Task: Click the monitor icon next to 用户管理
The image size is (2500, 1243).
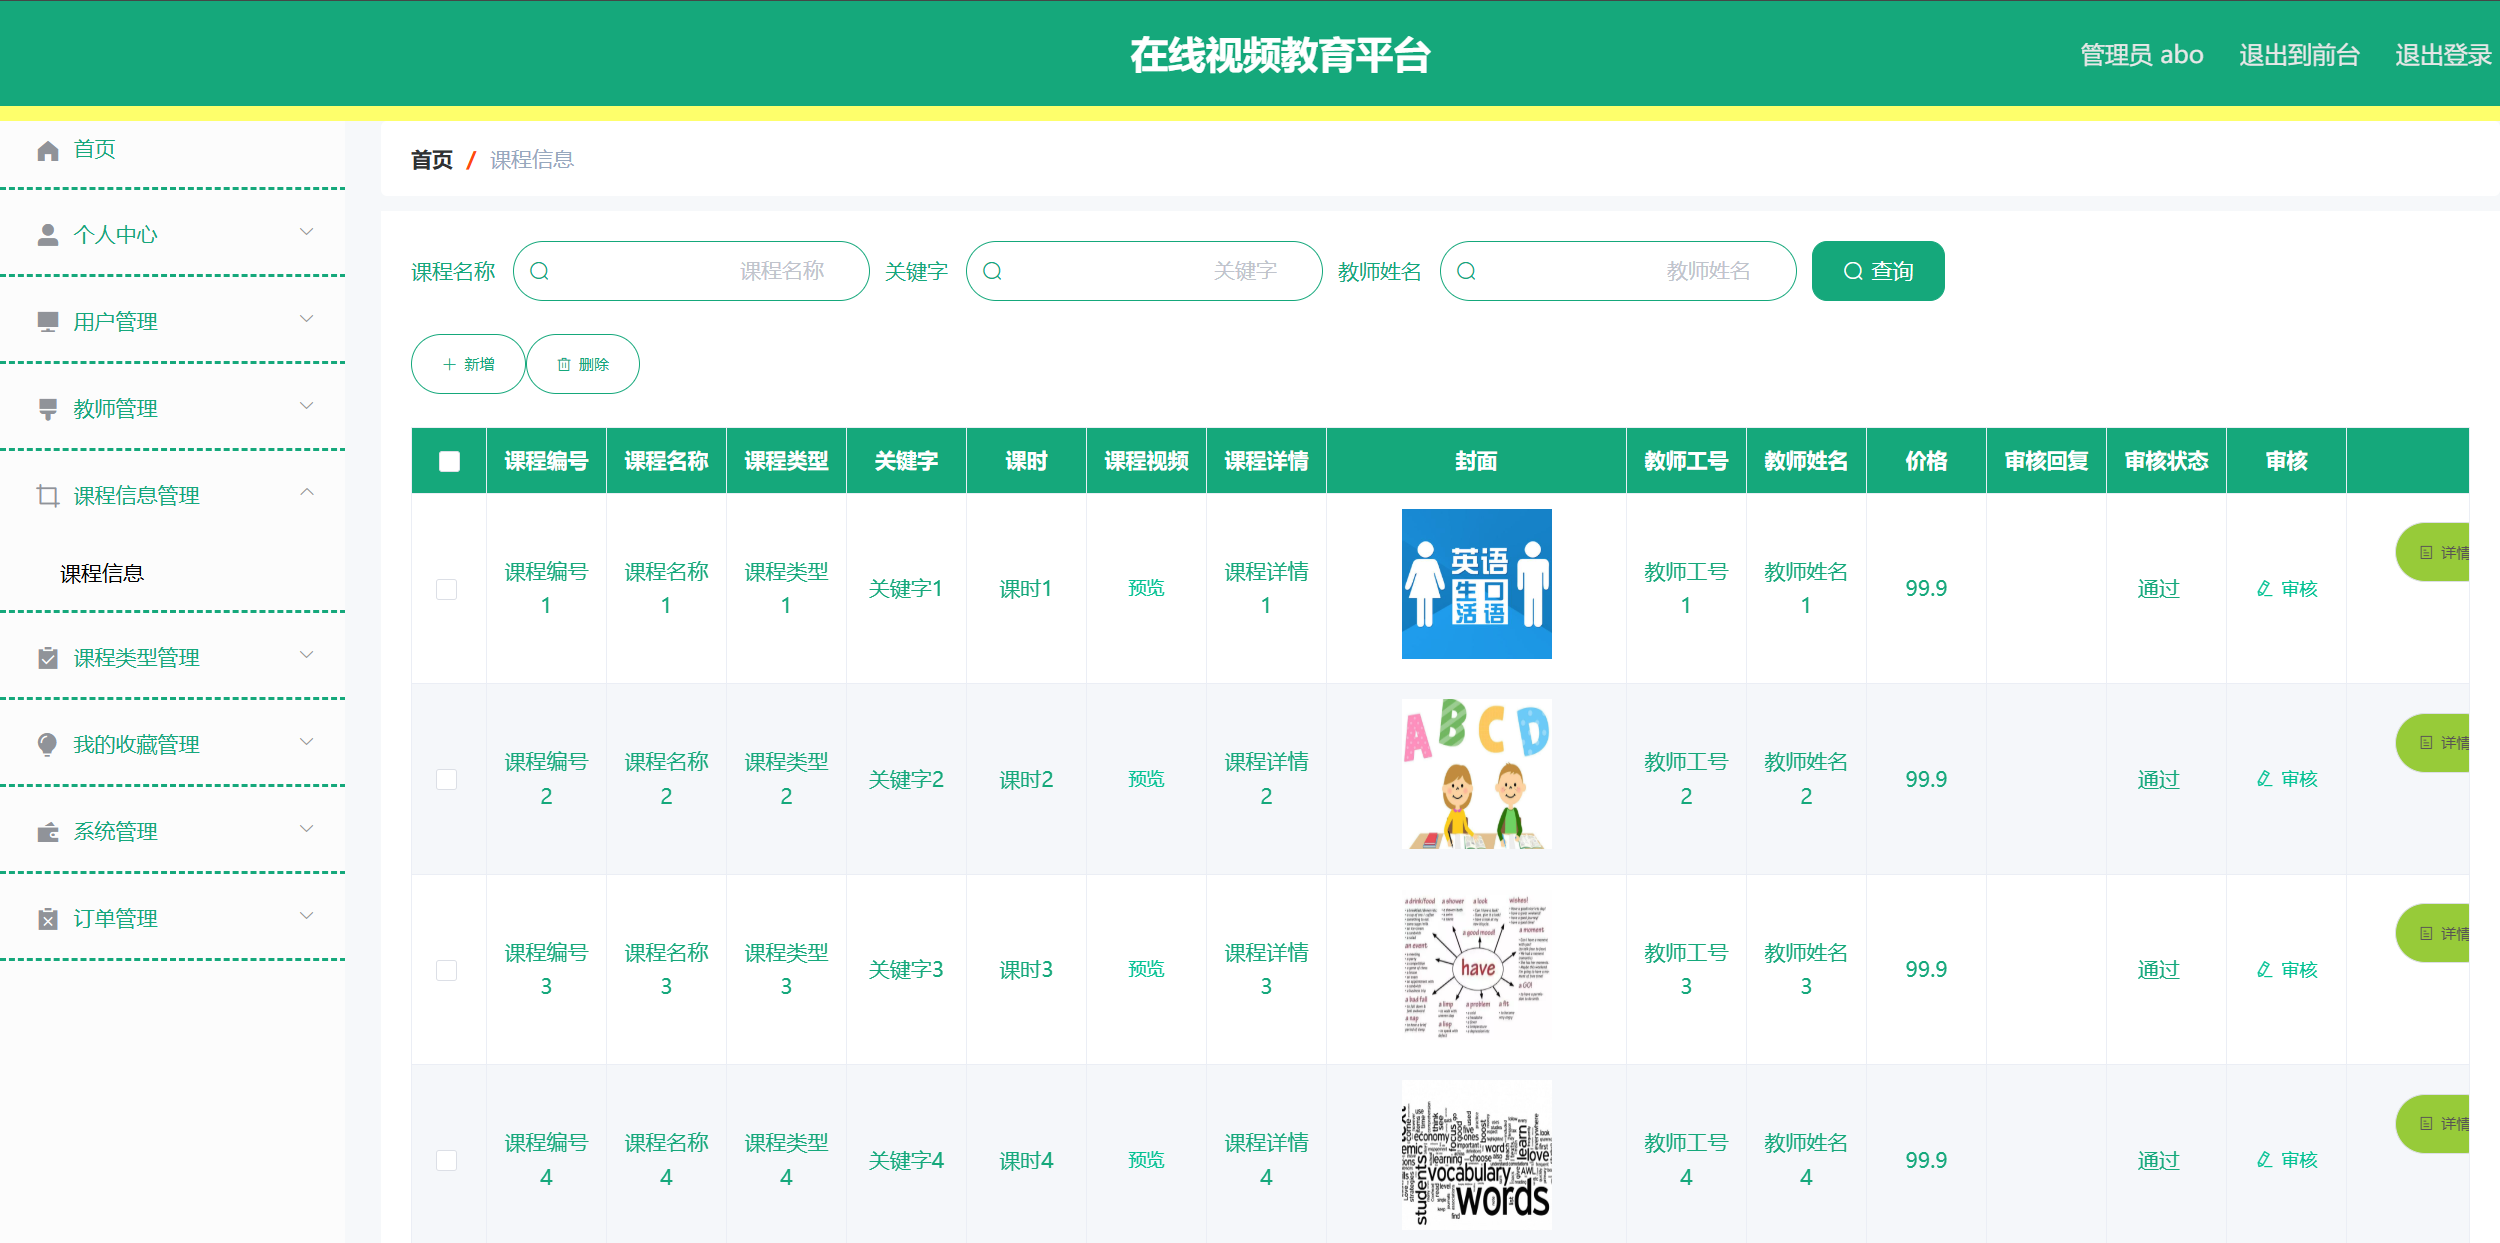Action: point(47,322)
